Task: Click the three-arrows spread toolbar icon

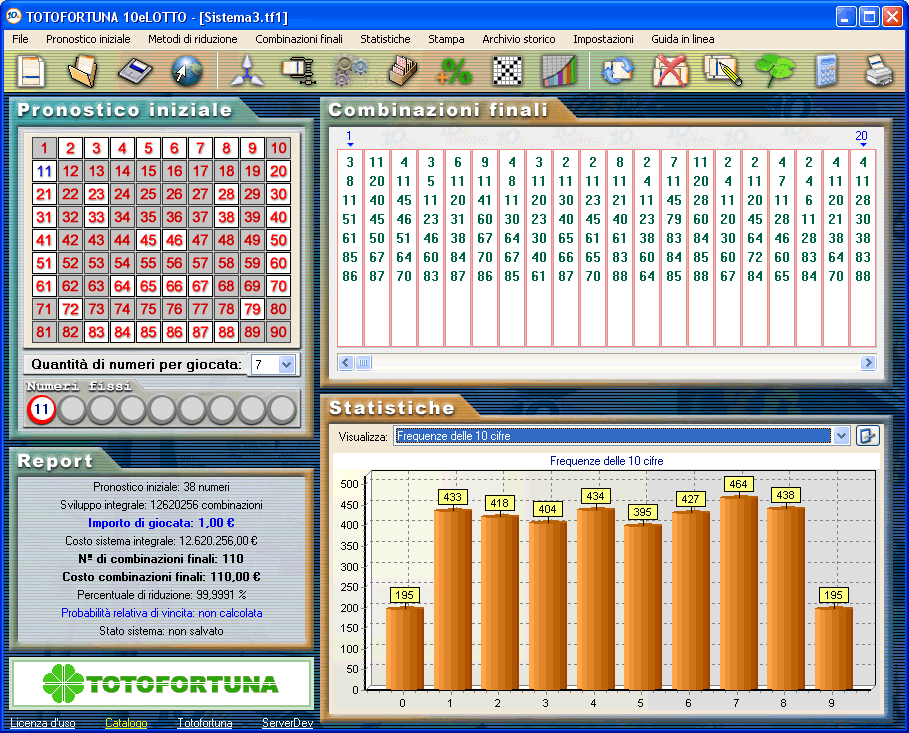Action: point(248,71)
